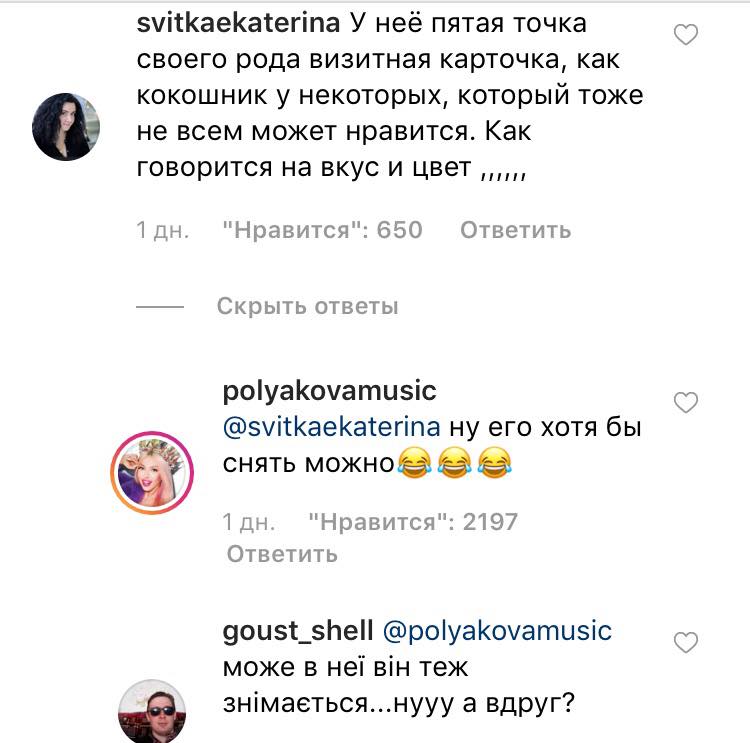This screenshot has width=750, height=743.
Task: Open the goust_shell username link
Action: point(294,631)
